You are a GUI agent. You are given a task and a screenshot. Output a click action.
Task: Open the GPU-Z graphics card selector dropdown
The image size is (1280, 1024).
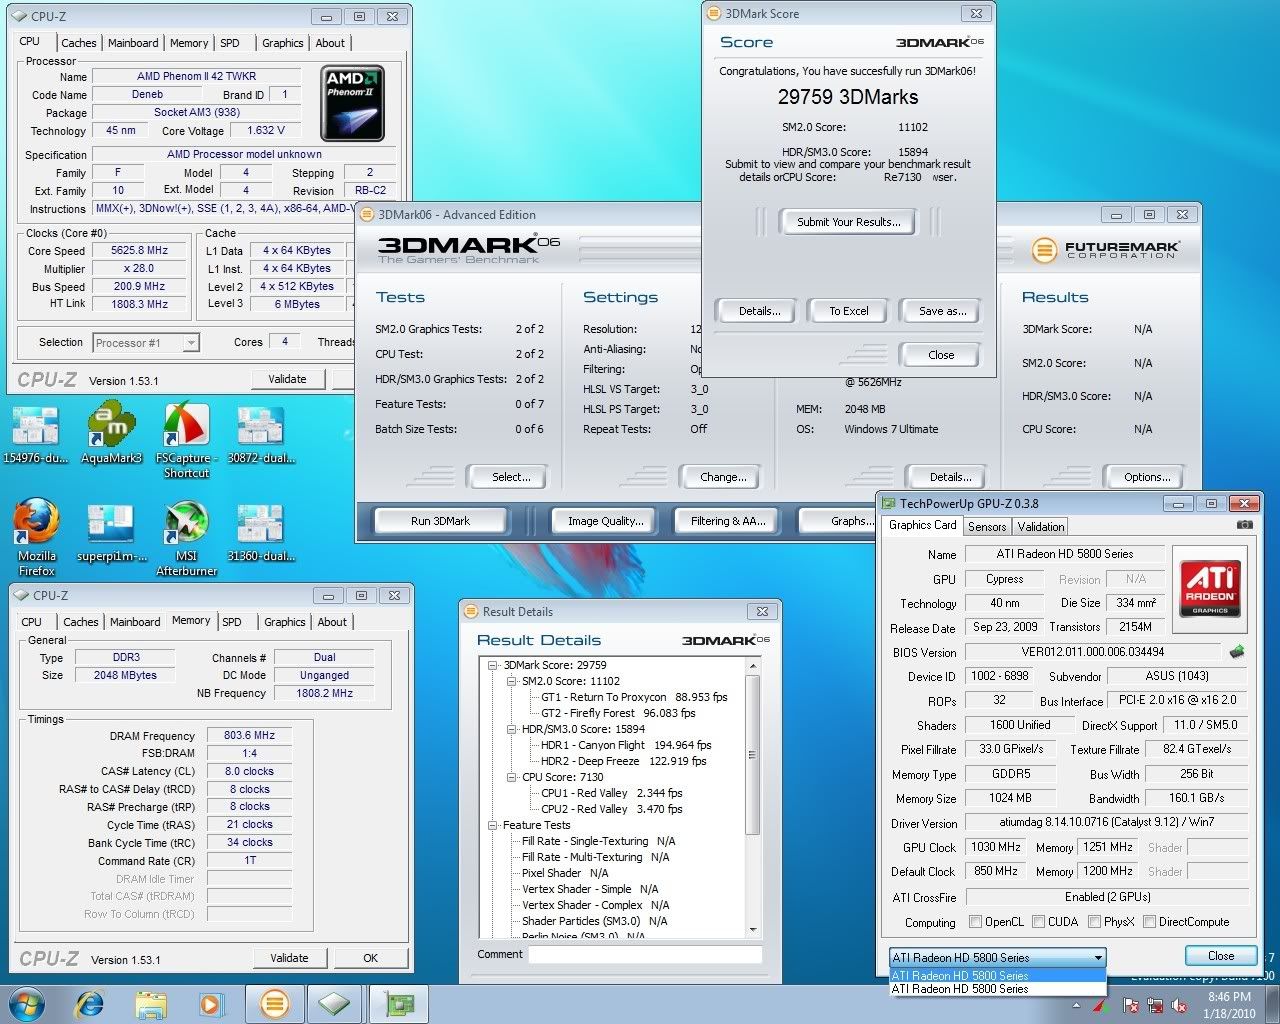click(998, 957)
